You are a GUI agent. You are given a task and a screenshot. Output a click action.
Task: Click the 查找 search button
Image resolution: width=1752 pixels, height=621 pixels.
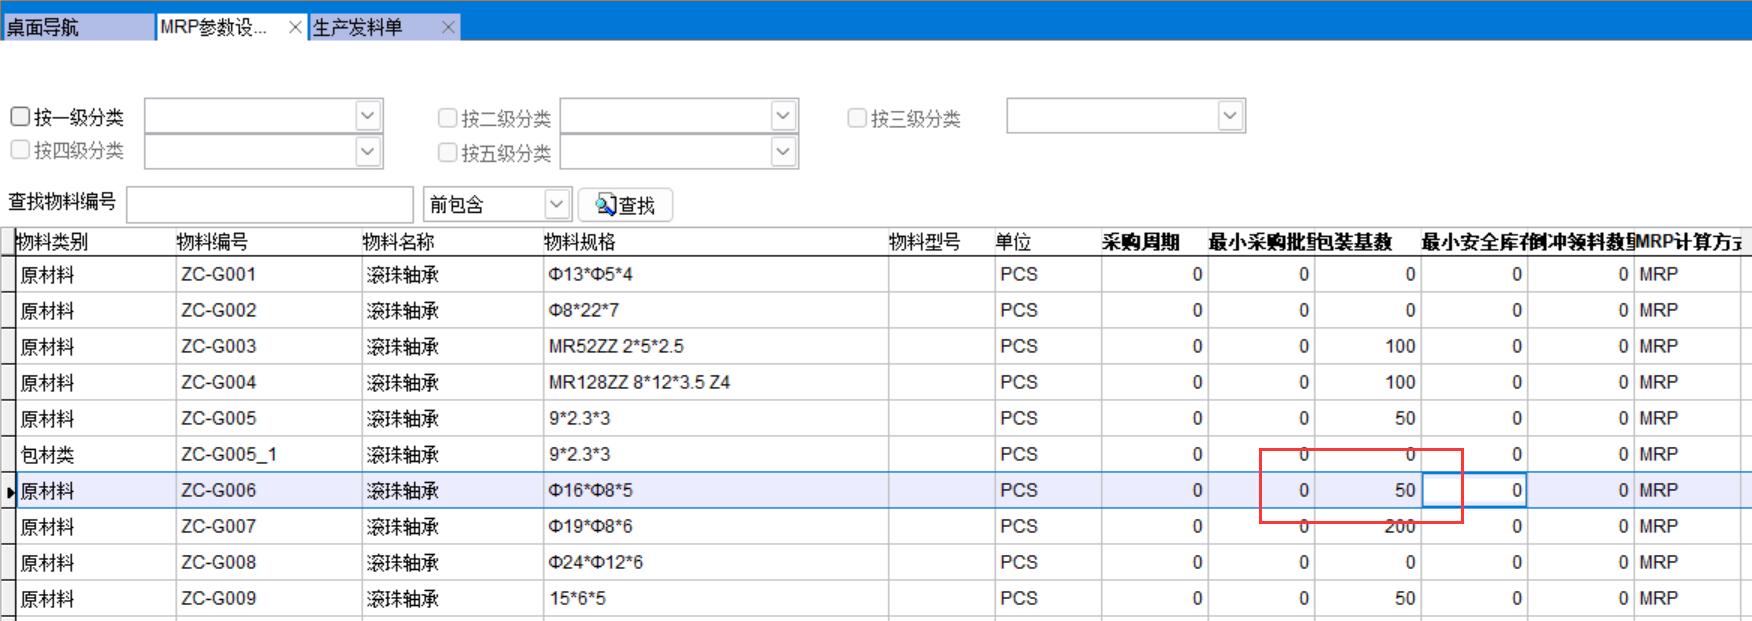pyautogui.click(x=625, y=205)
